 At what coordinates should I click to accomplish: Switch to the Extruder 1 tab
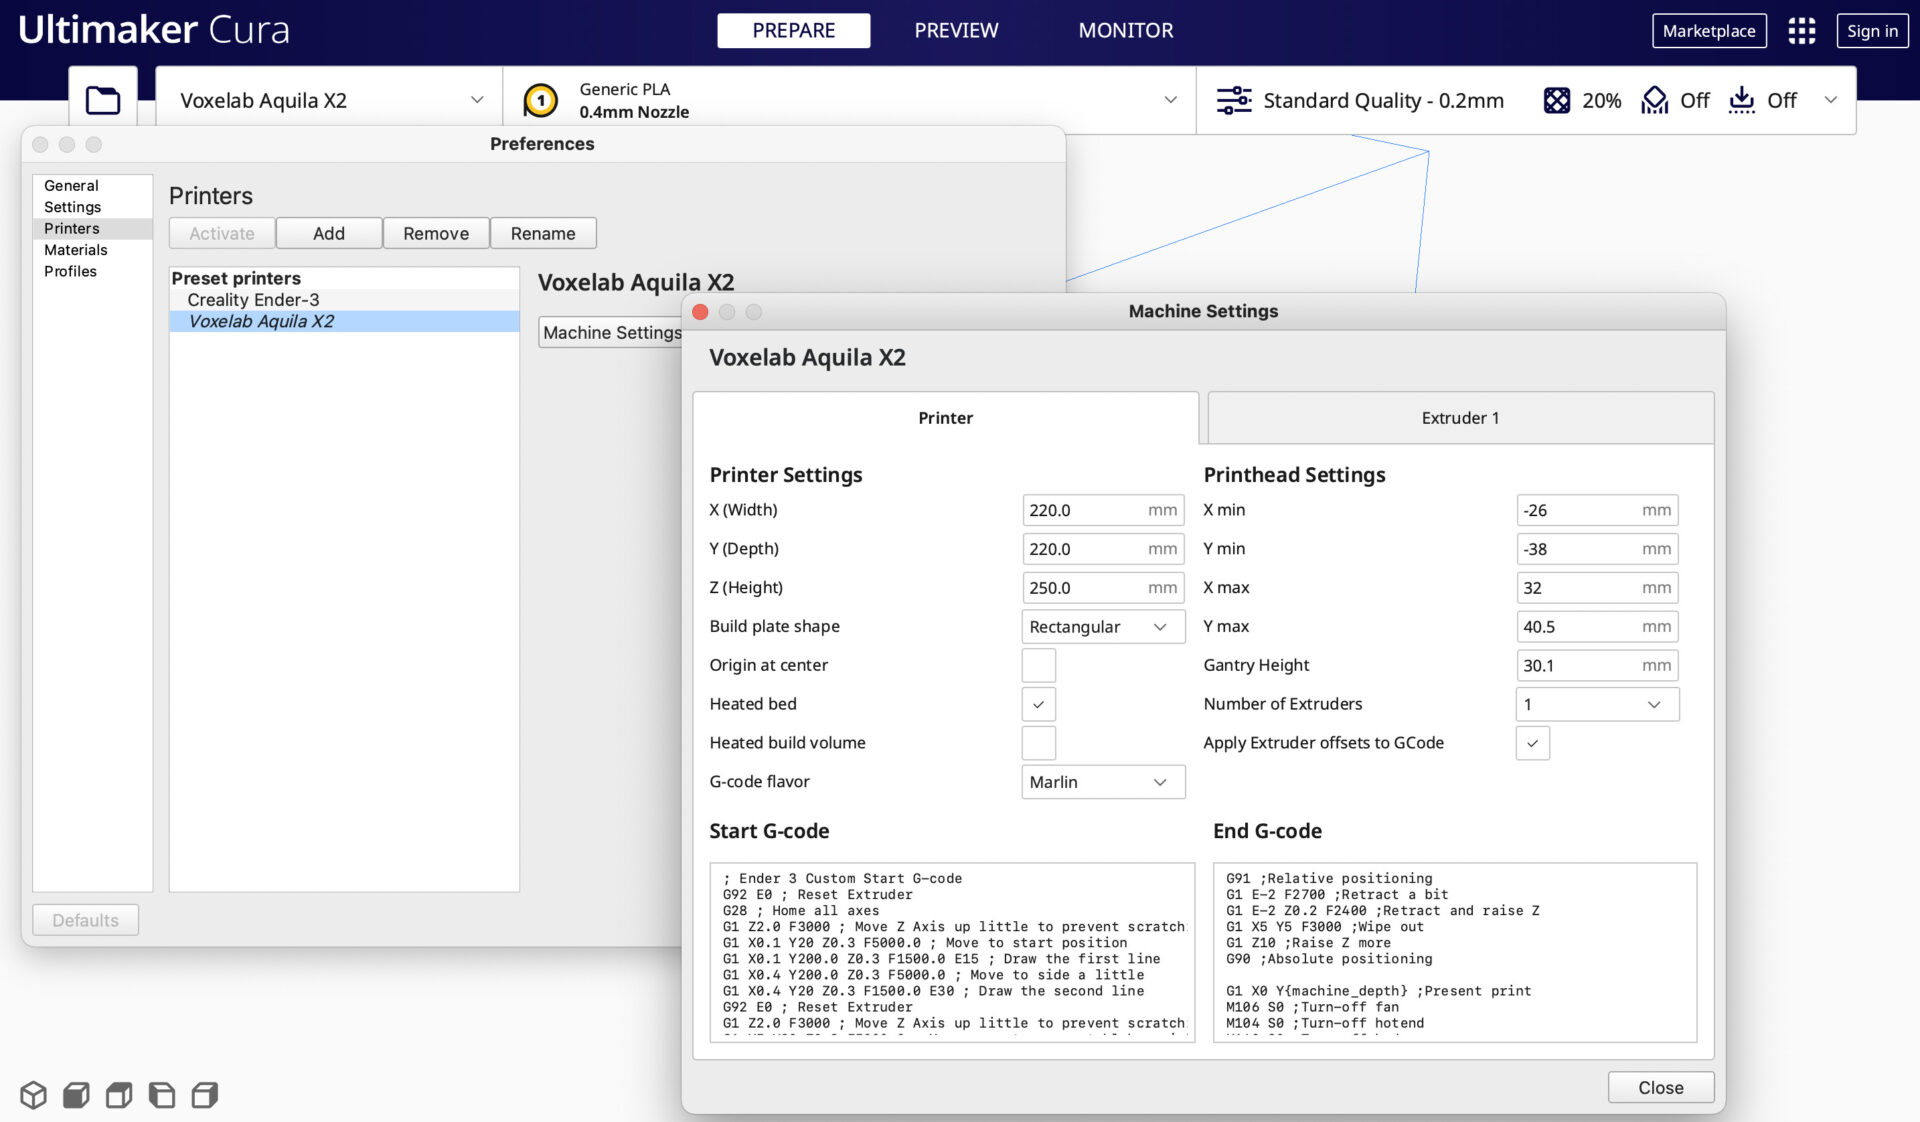[1460, 418]
